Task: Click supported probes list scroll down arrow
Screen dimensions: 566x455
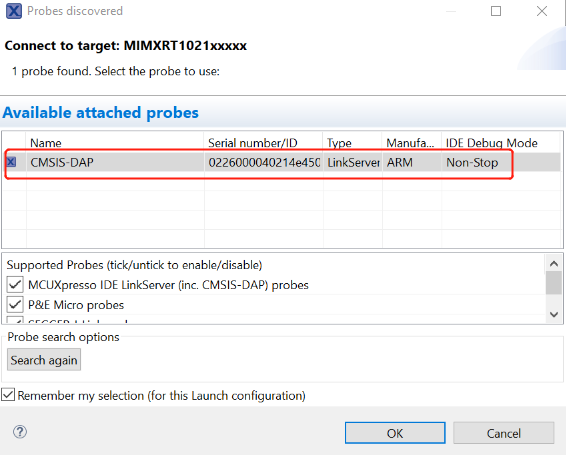Action: tap(554, 314)
